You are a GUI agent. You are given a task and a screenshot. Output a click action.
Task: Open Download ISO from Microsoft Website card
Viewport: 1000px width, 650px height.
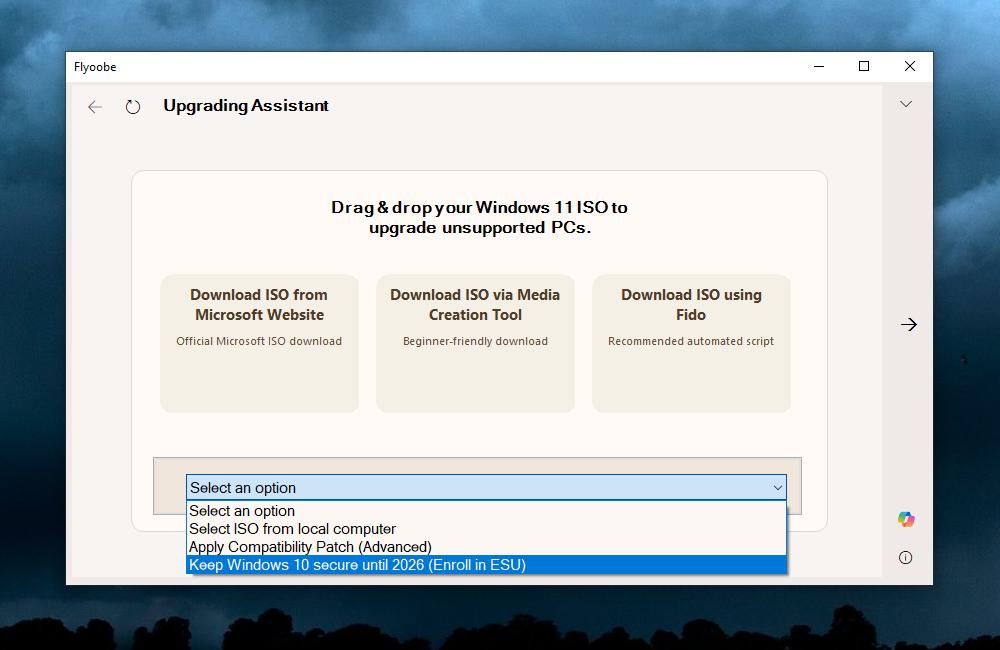pyautogui.click(x=260, y=343)
